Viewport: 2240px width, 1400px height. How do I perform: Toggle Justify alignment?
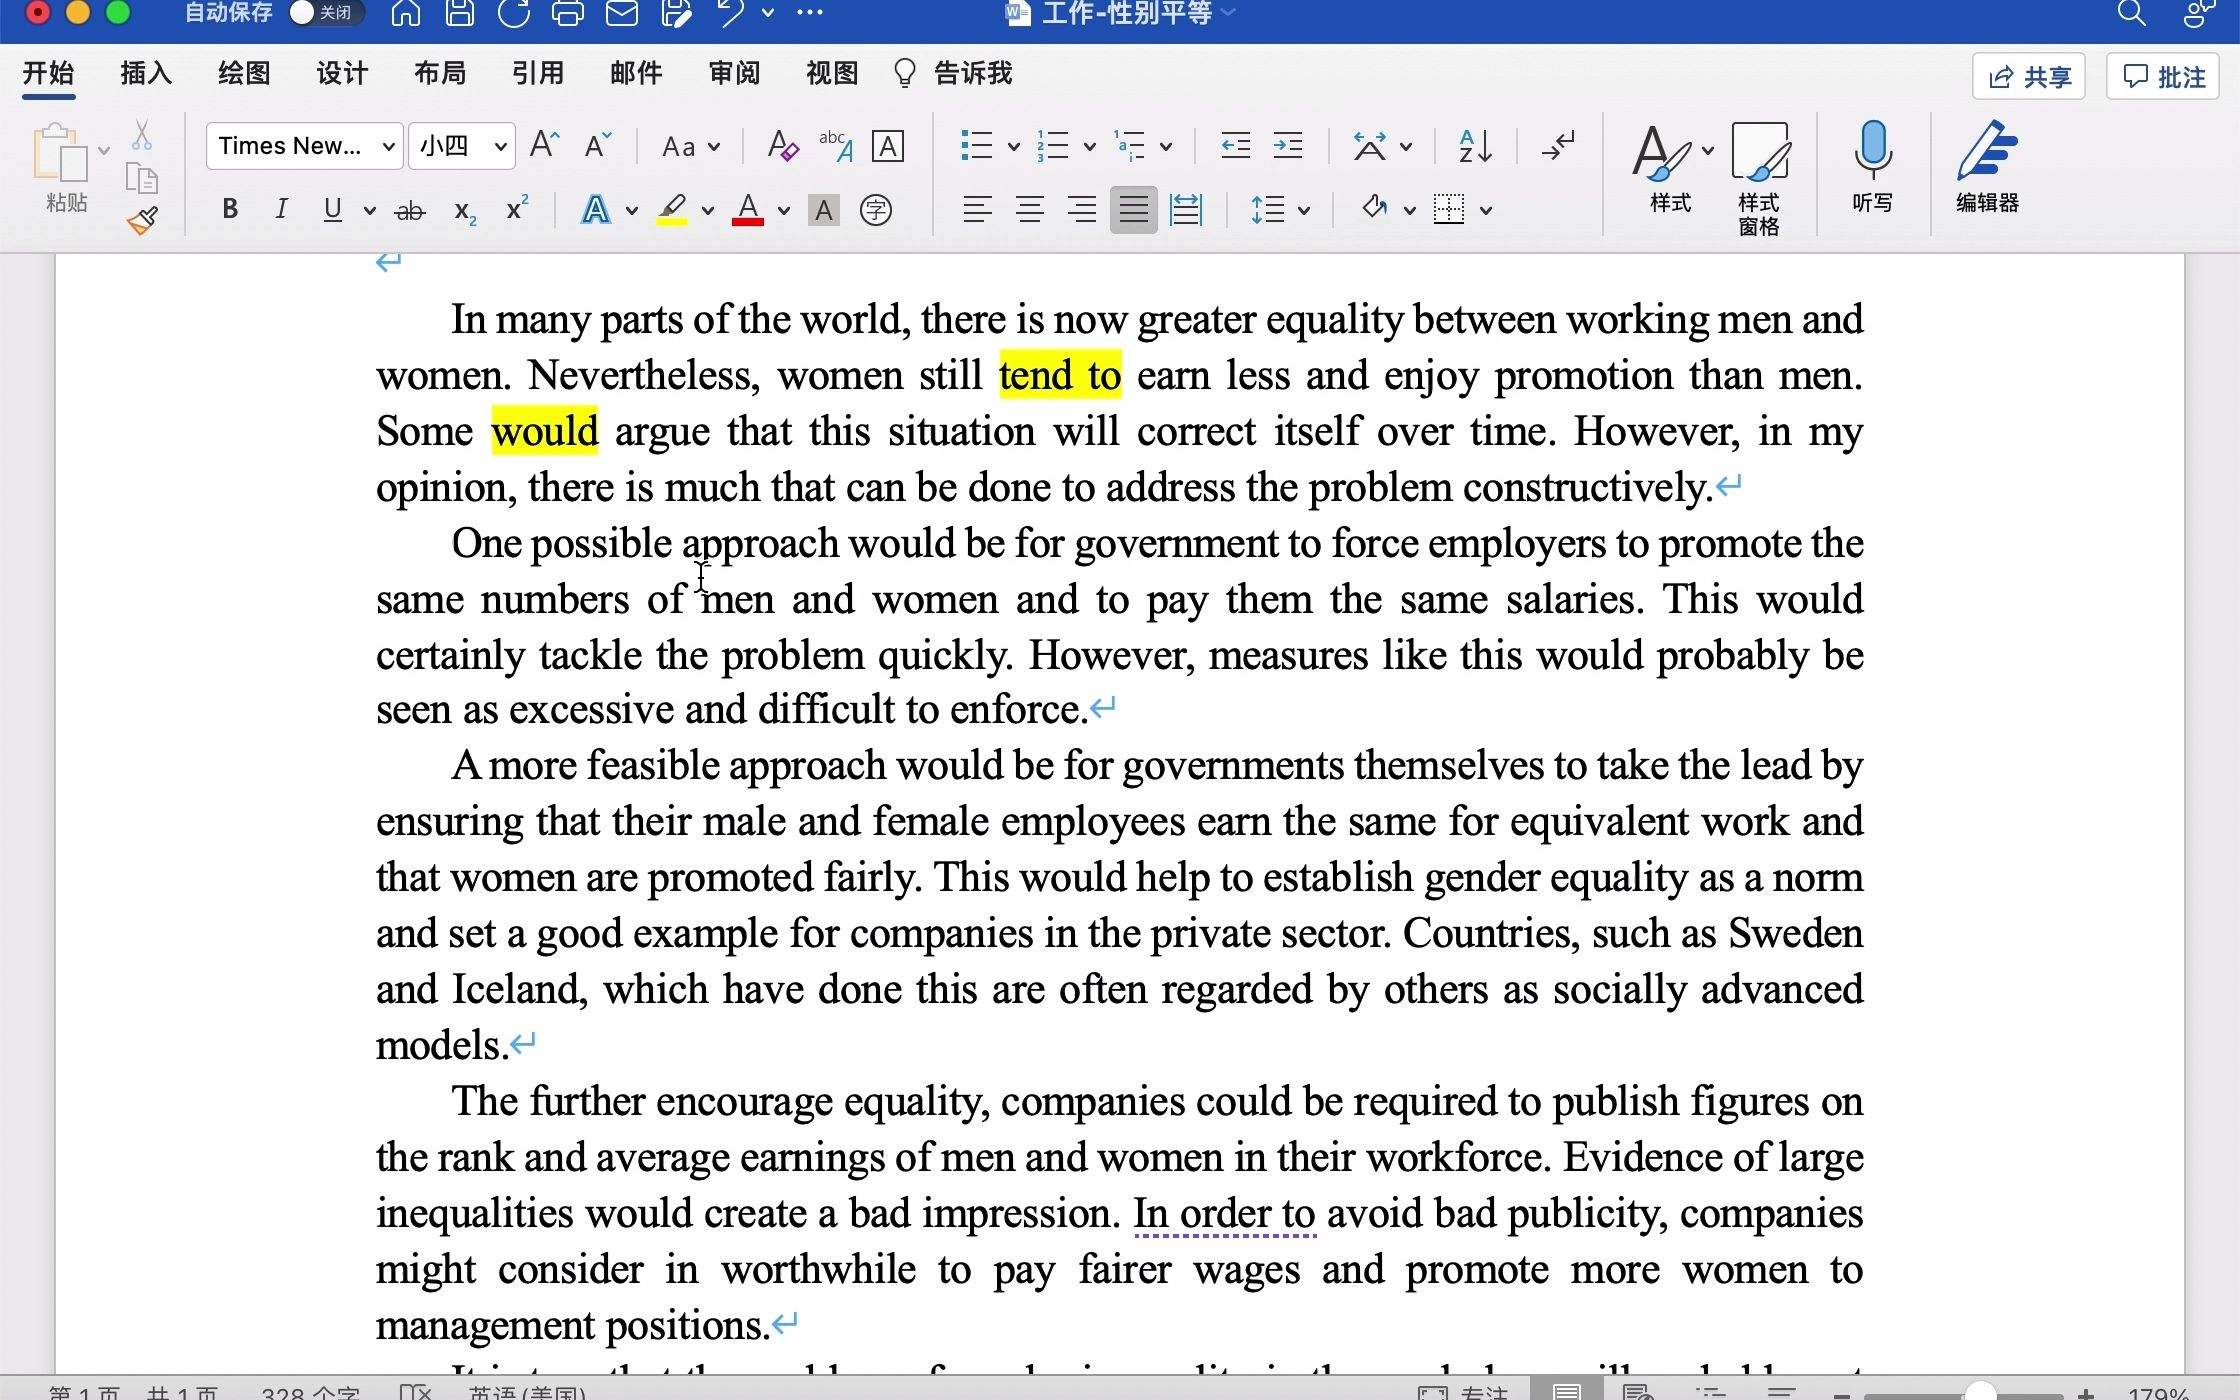[x=1133, y=209]
